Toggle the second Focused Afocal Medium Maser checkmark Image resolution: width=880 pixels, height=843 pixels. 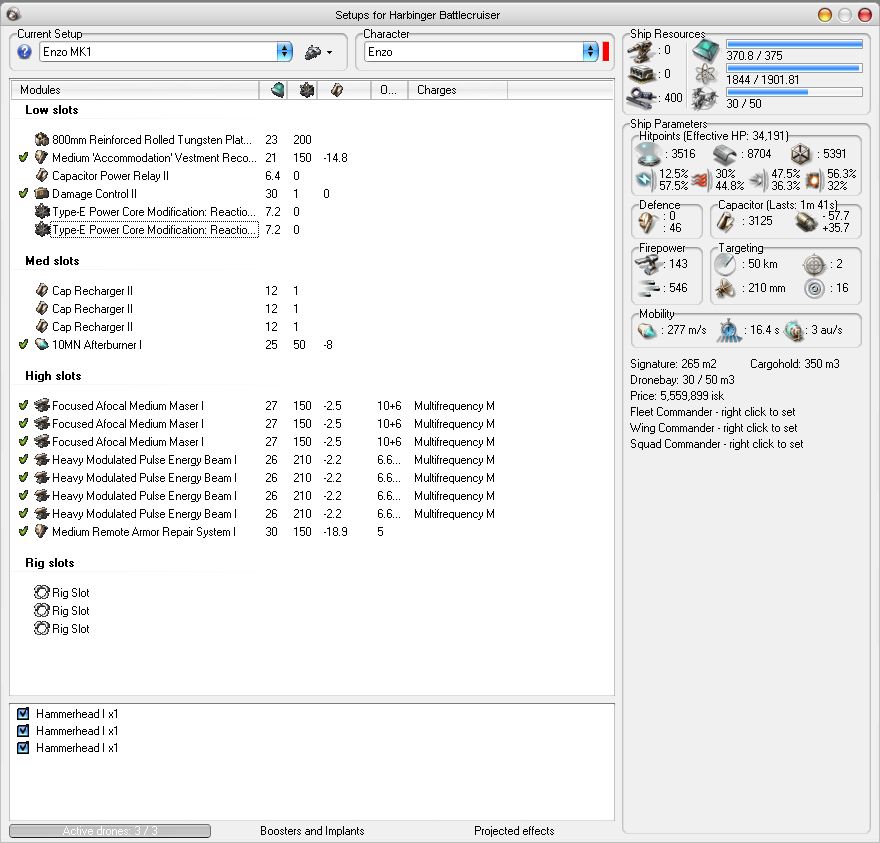pyautogui.click(x=23, y=423)
